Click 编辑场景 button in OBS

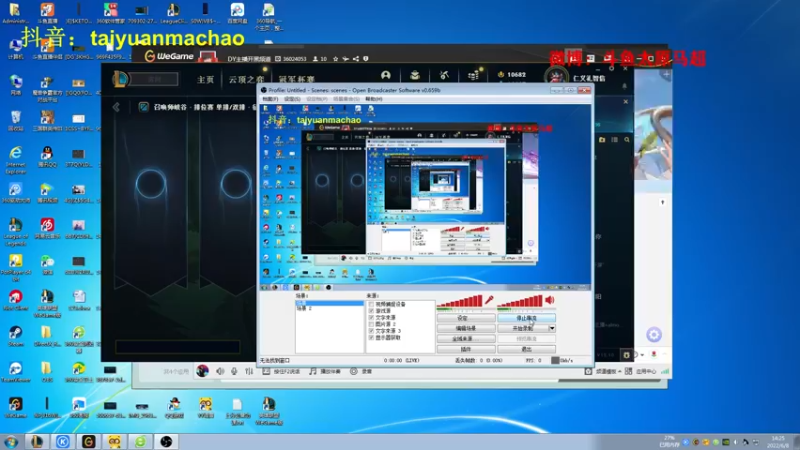click(x=466, y=328)
